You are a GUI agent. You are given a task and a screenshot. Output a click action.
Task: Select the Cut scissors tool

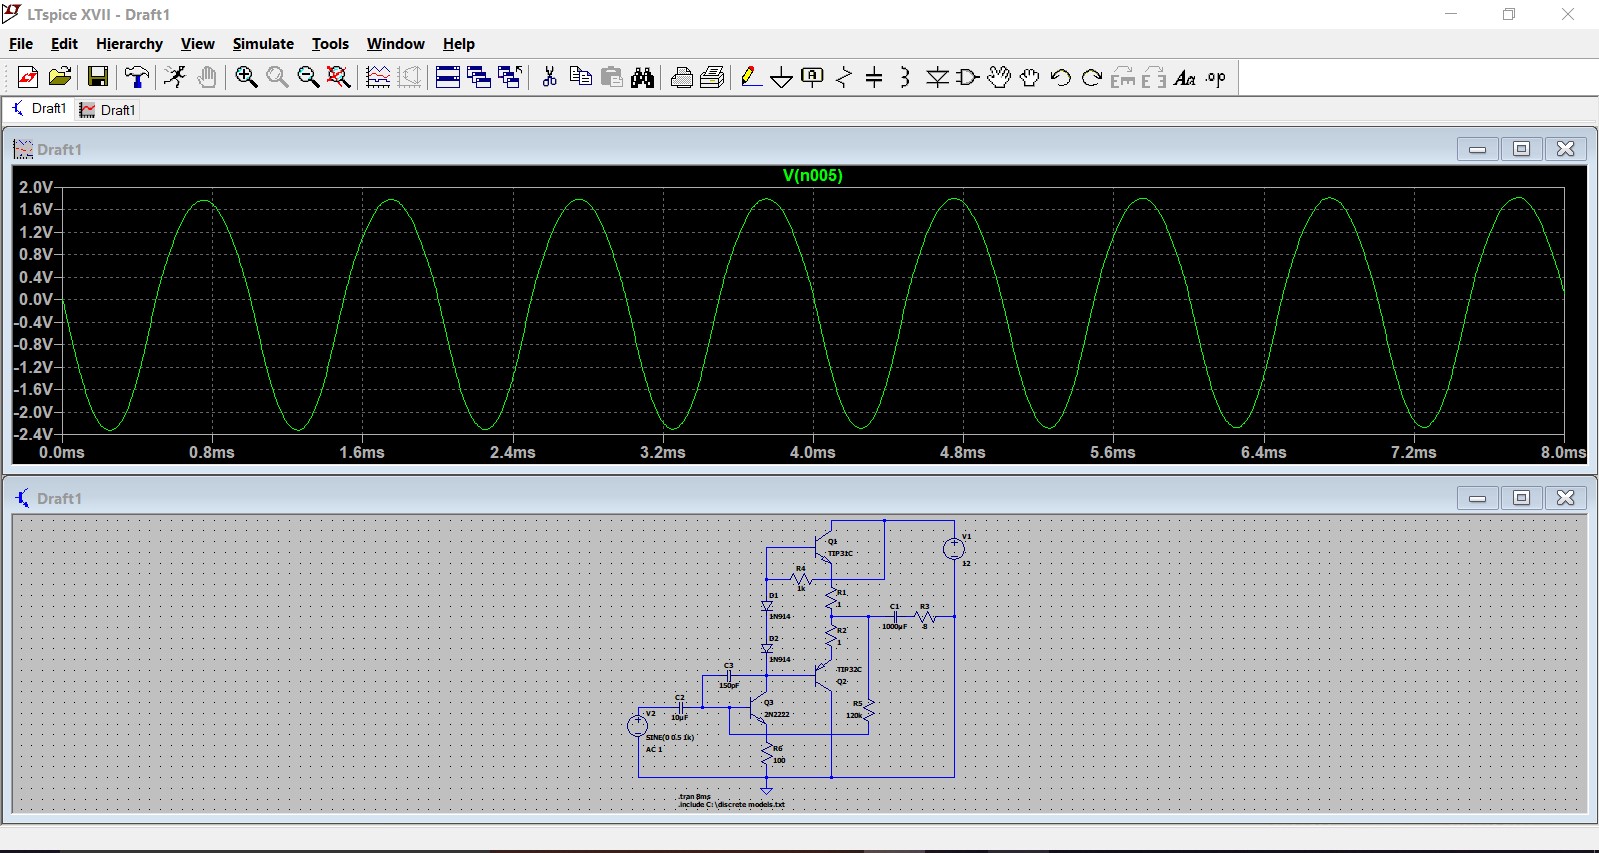(x=549, y=77)
